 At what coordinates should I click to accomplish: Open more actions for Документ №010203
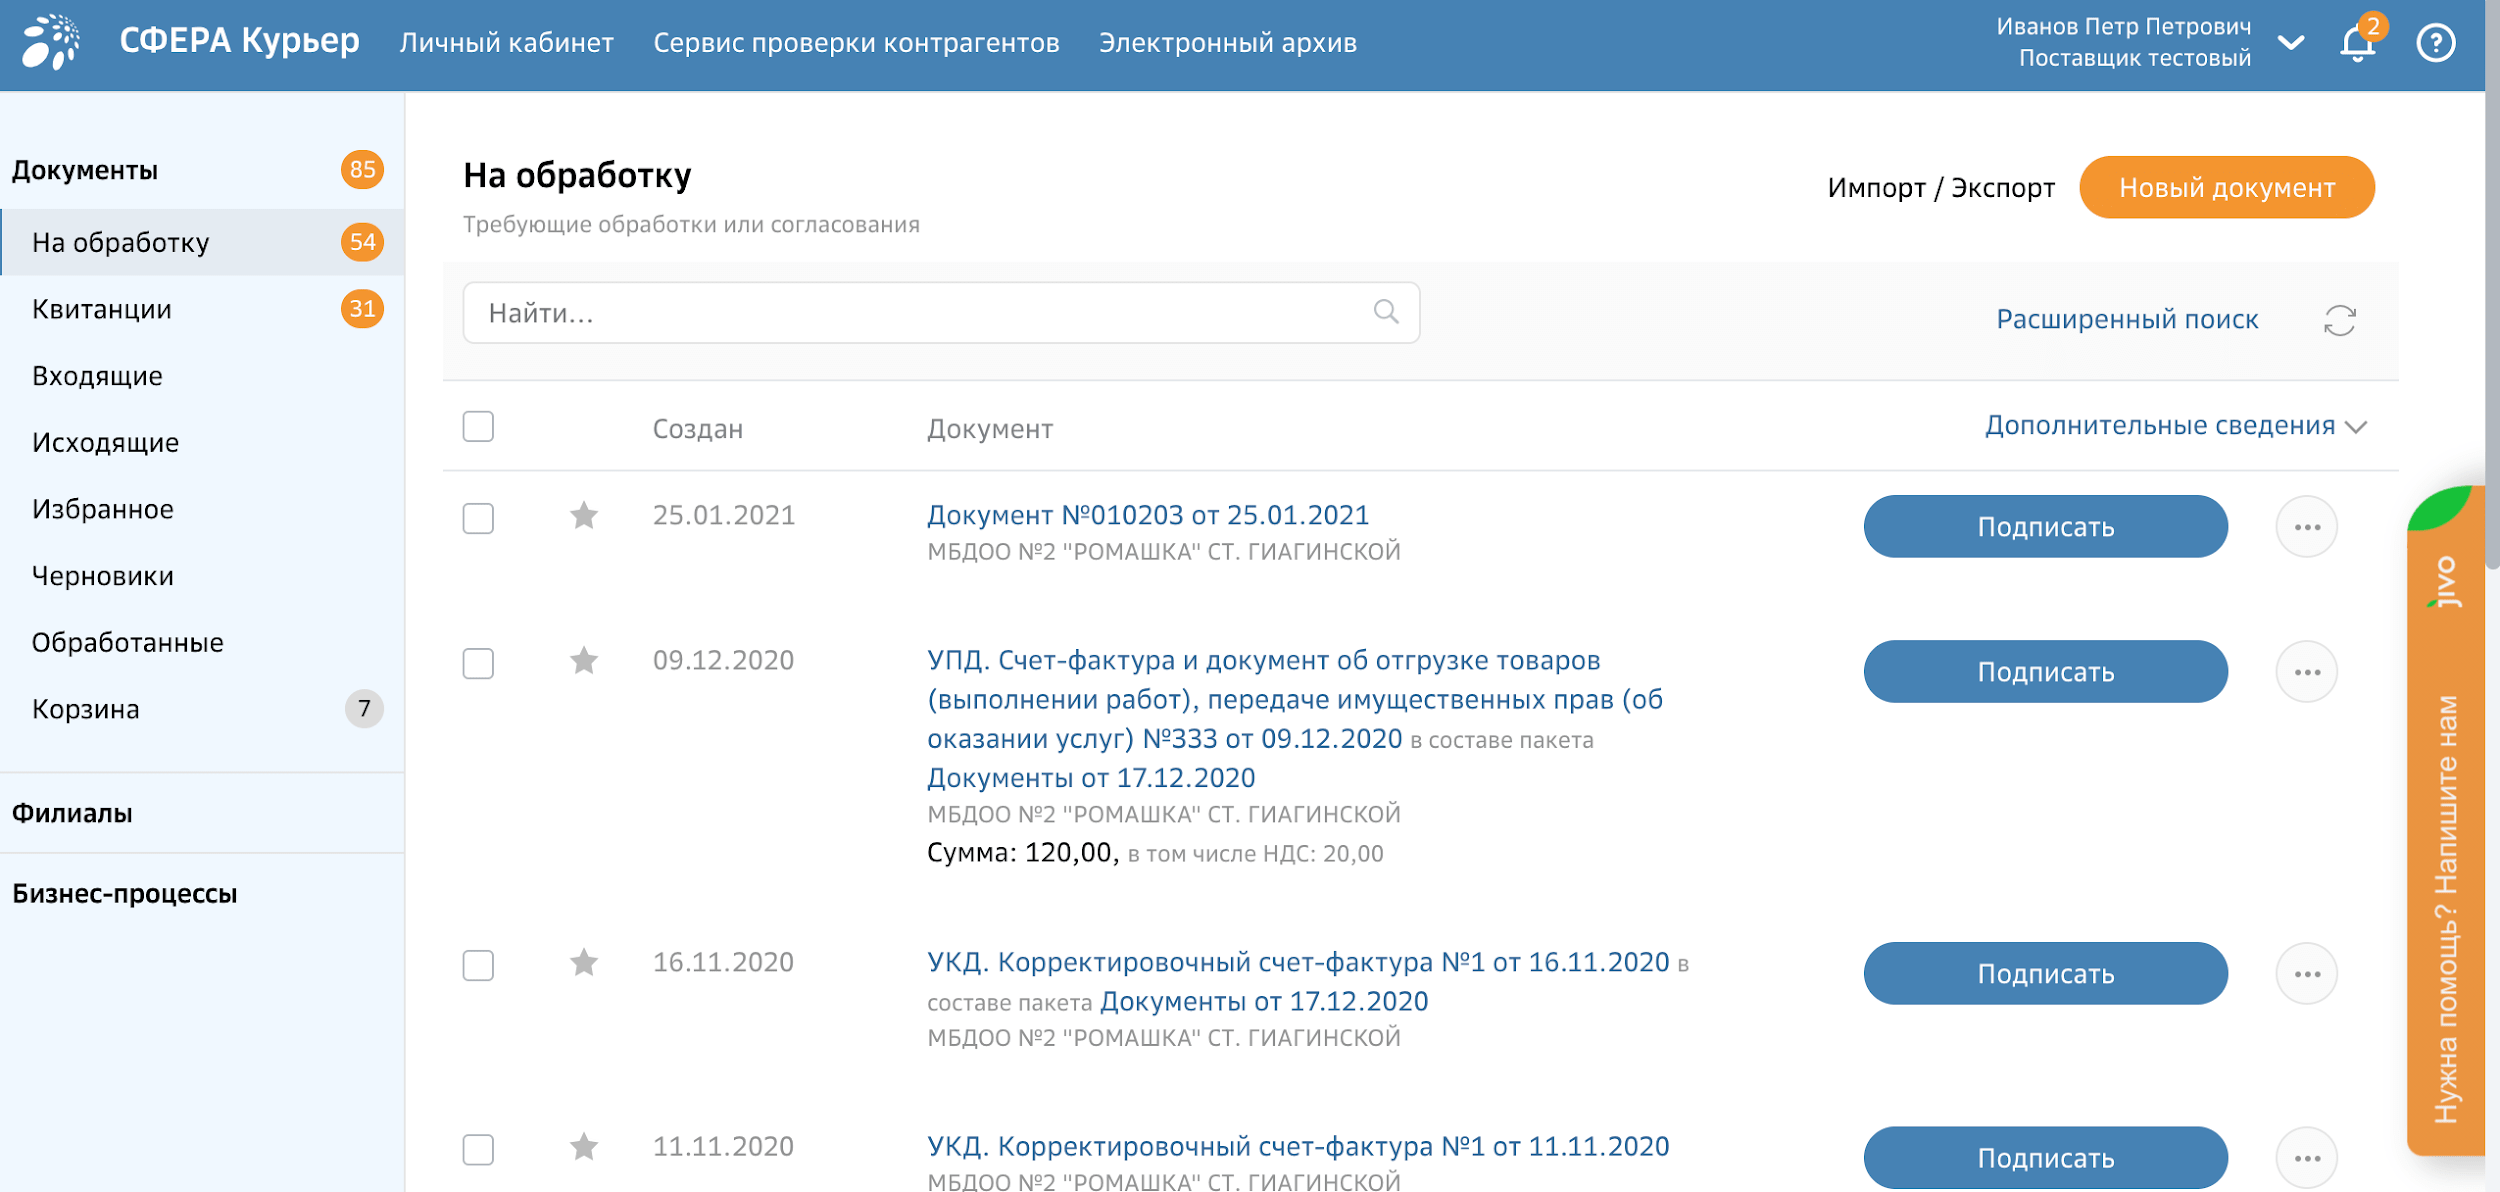pyautogui.click(x=2307, y=527)
